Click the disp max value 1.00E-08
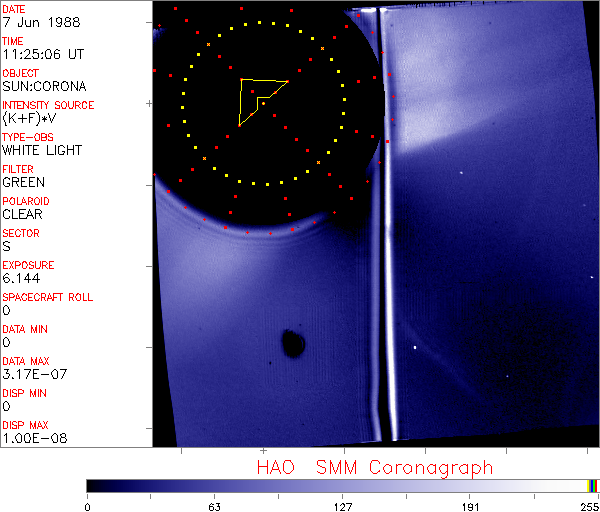Image resolution: width=600 pixels, height=512 pixels. [x=30, y=439]
